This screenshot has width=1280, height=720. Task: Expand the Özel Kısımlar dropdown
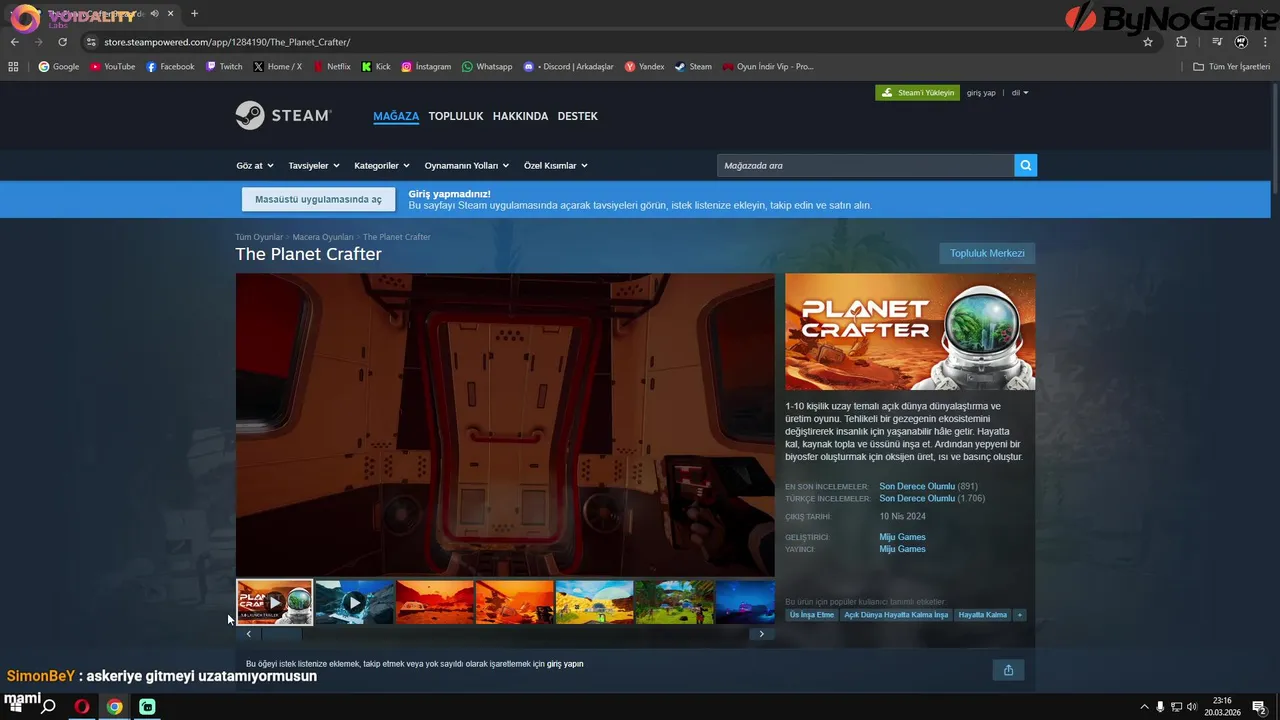[x=556, y=166]
